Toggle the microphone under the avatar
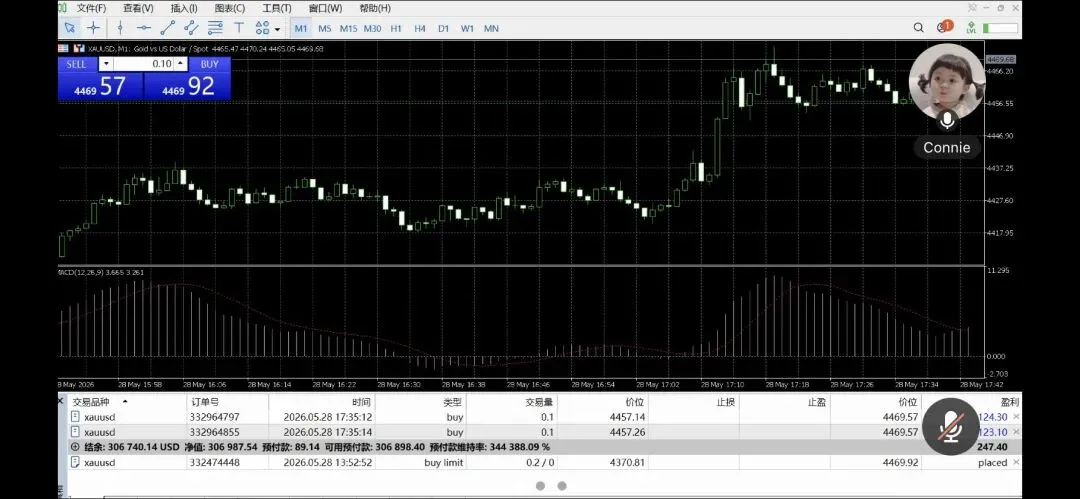The image size is (1080, 499). tap(947, 121)
